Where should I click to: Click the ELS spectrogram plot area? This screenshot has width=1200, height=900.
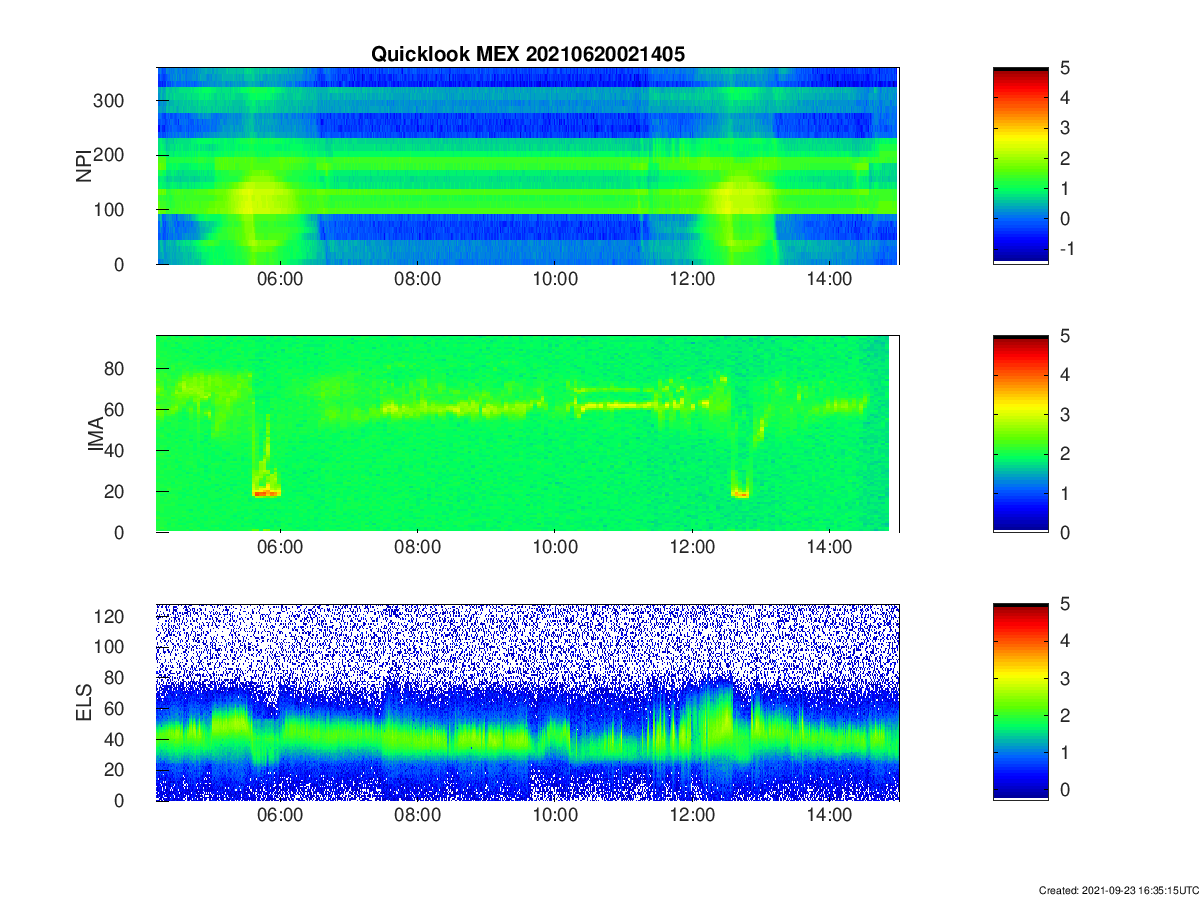pos(528,702)
